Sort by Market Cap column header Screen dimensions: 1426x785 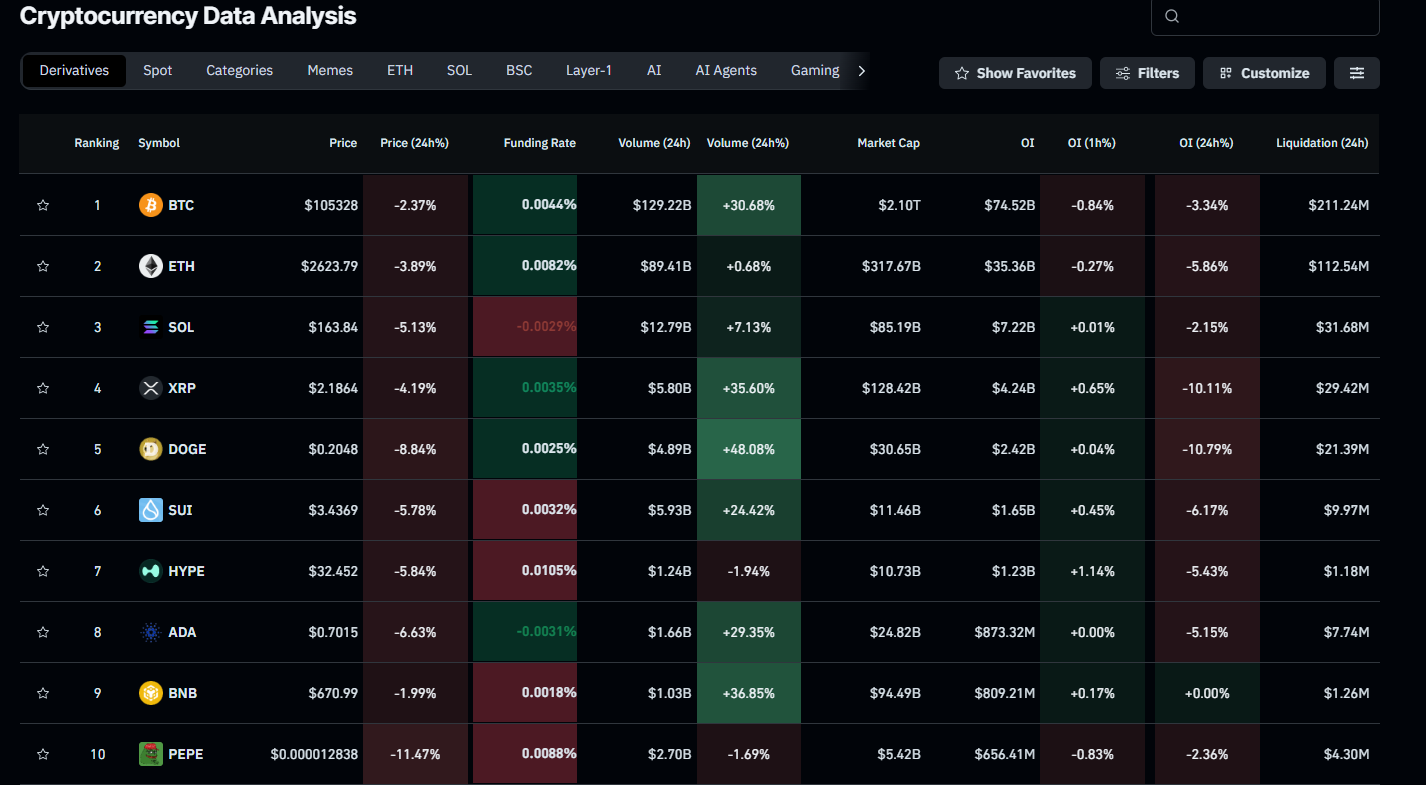pos(888,143)
